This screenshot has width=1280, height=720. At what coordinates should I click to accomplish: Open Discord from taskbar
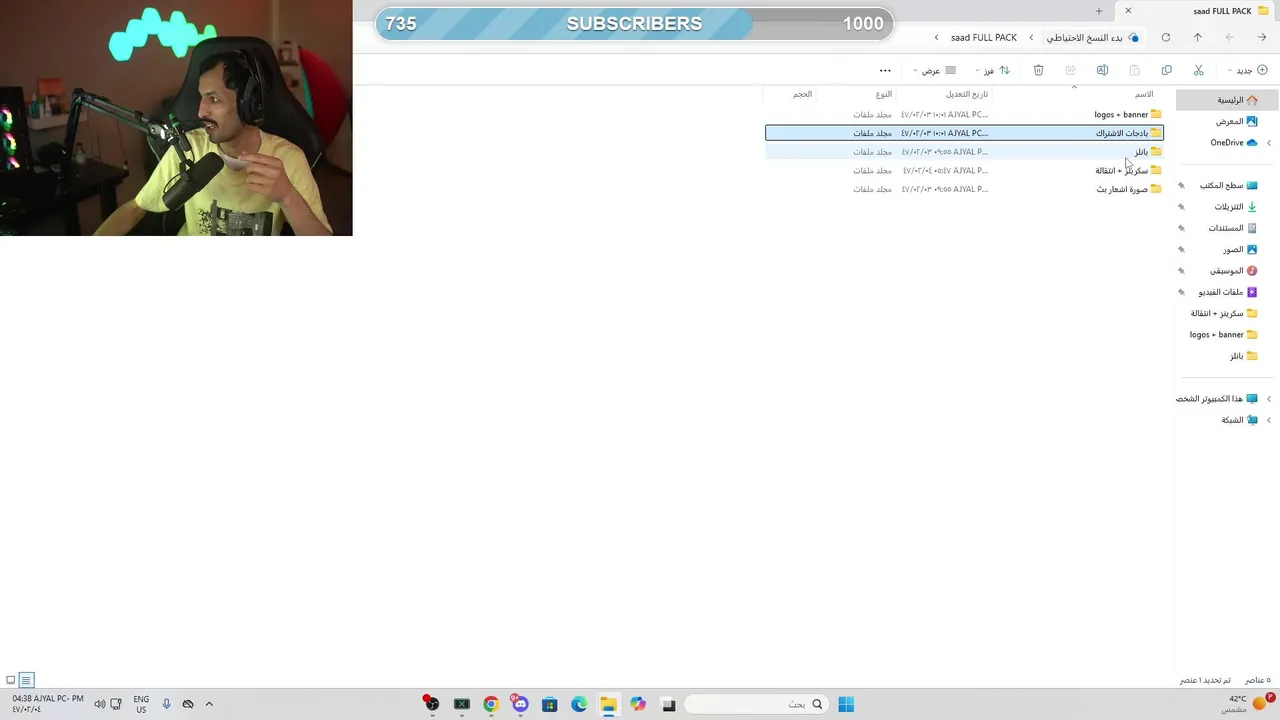[x=520, y=704]
